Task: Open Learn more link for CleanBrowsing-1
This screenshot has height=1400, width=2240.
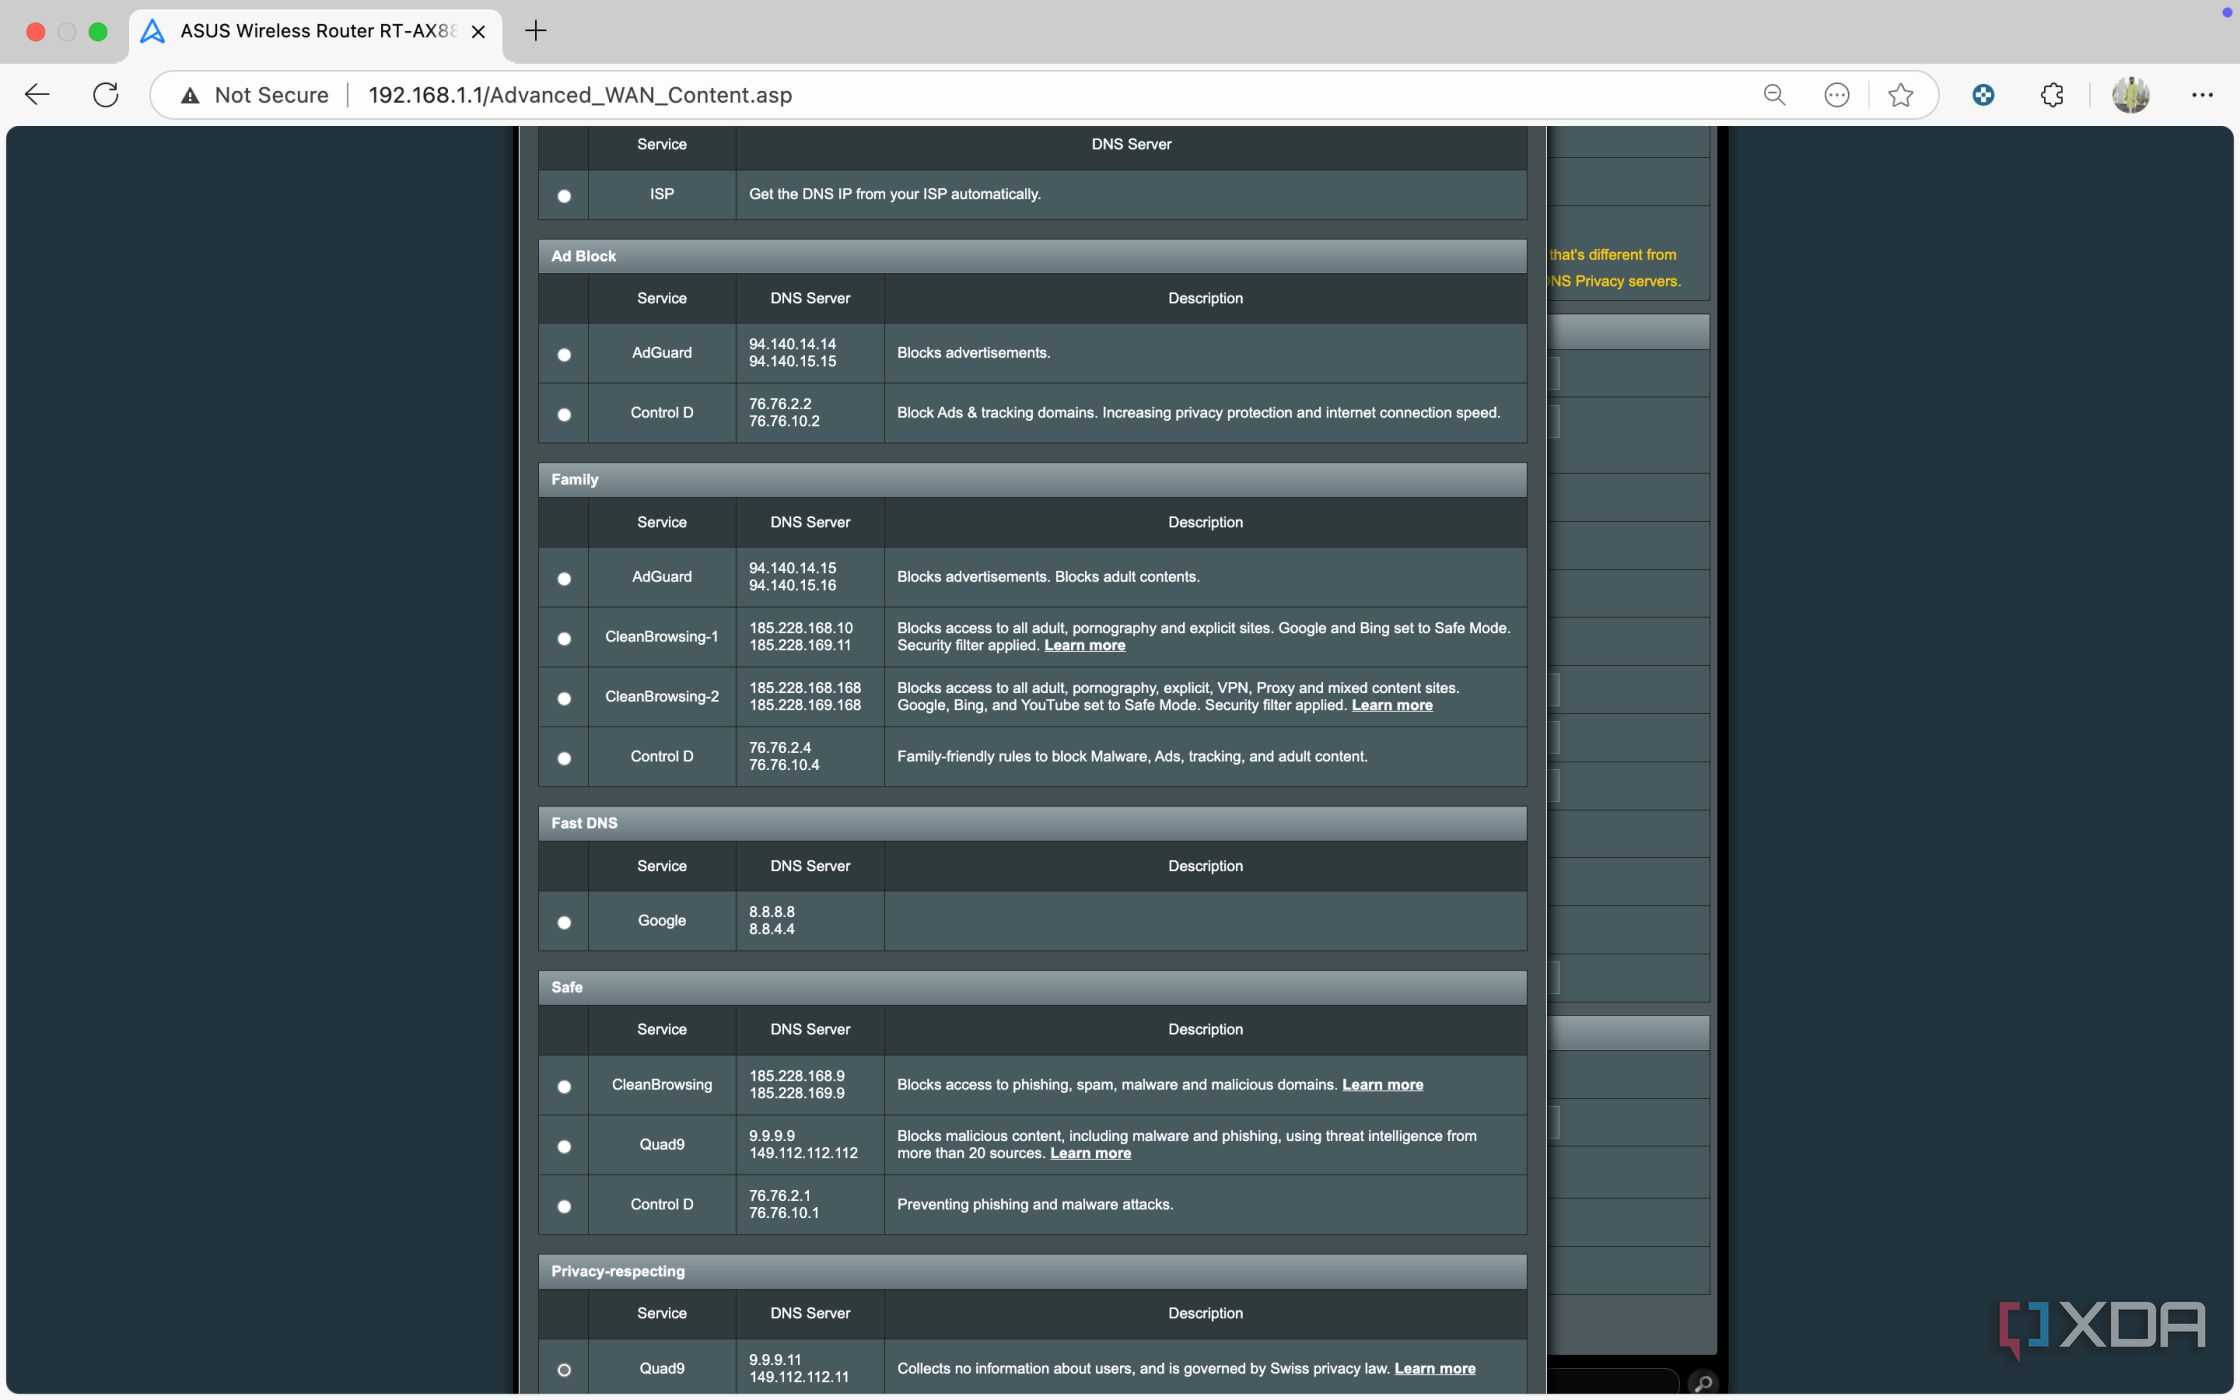Action: [1085, 645]
